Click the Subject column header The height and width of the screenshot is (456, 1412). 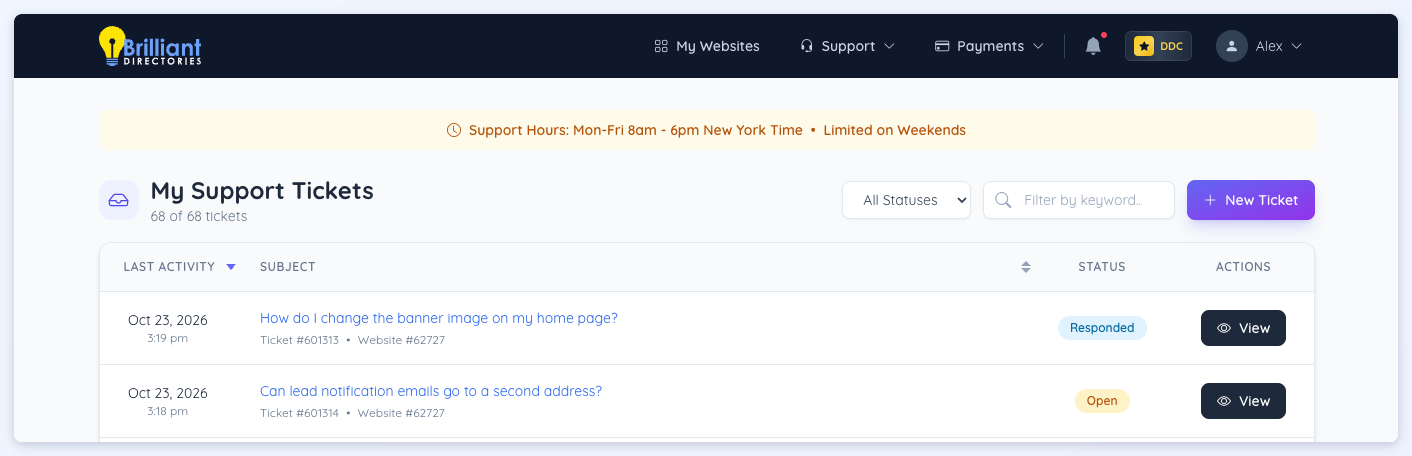tap(288, 267)
